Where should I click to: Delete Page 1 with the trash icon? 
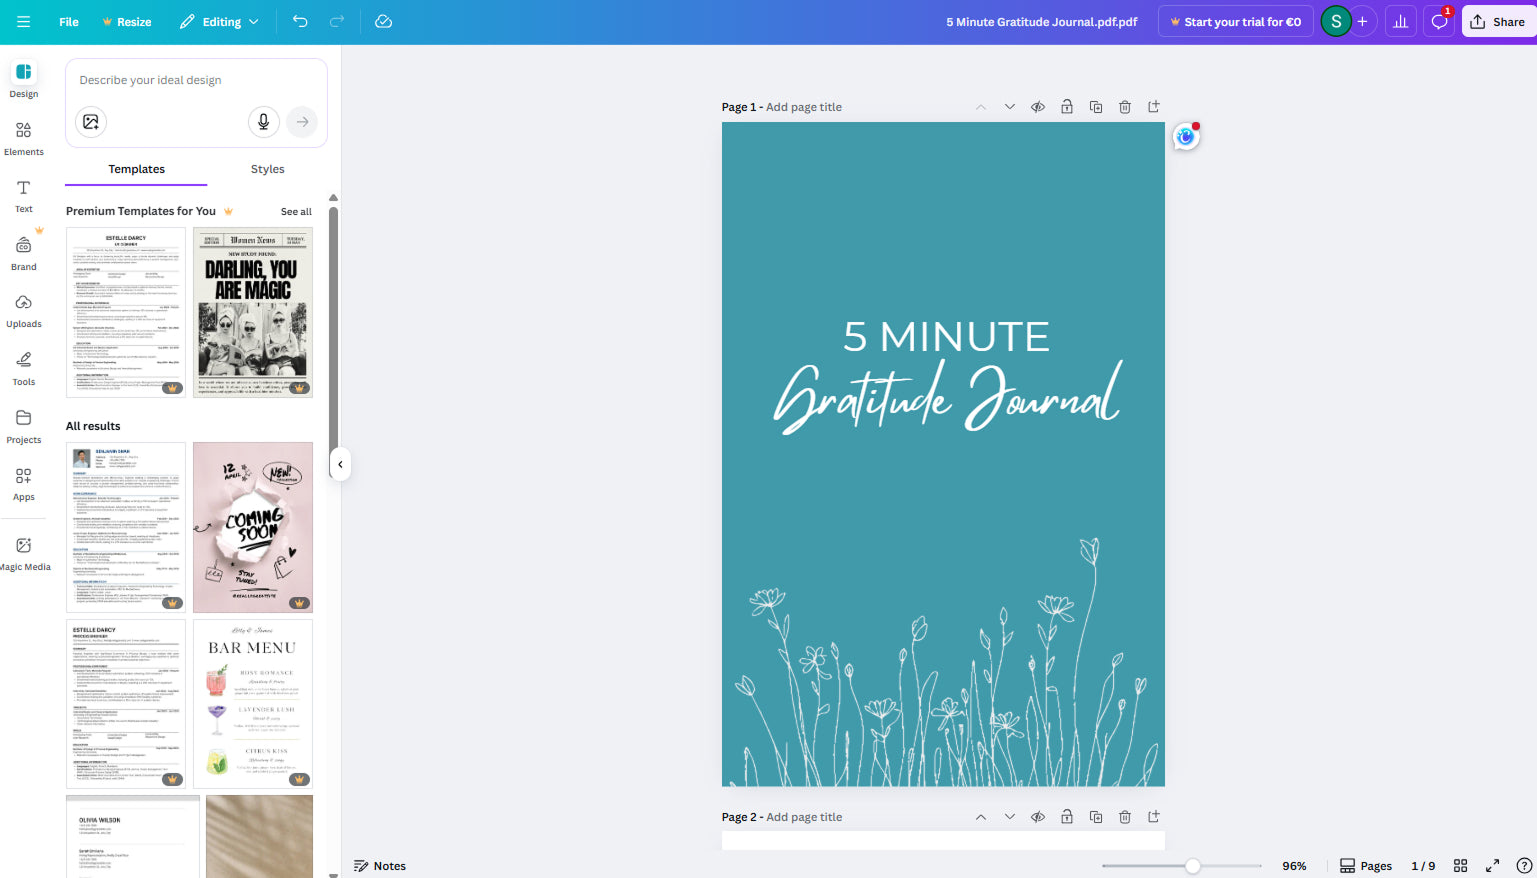(1125, 107)
